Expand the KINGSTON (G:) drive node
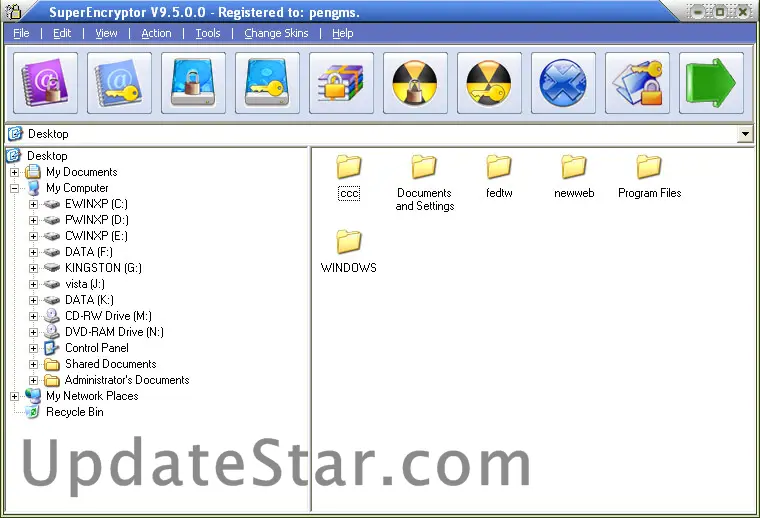 33,268
